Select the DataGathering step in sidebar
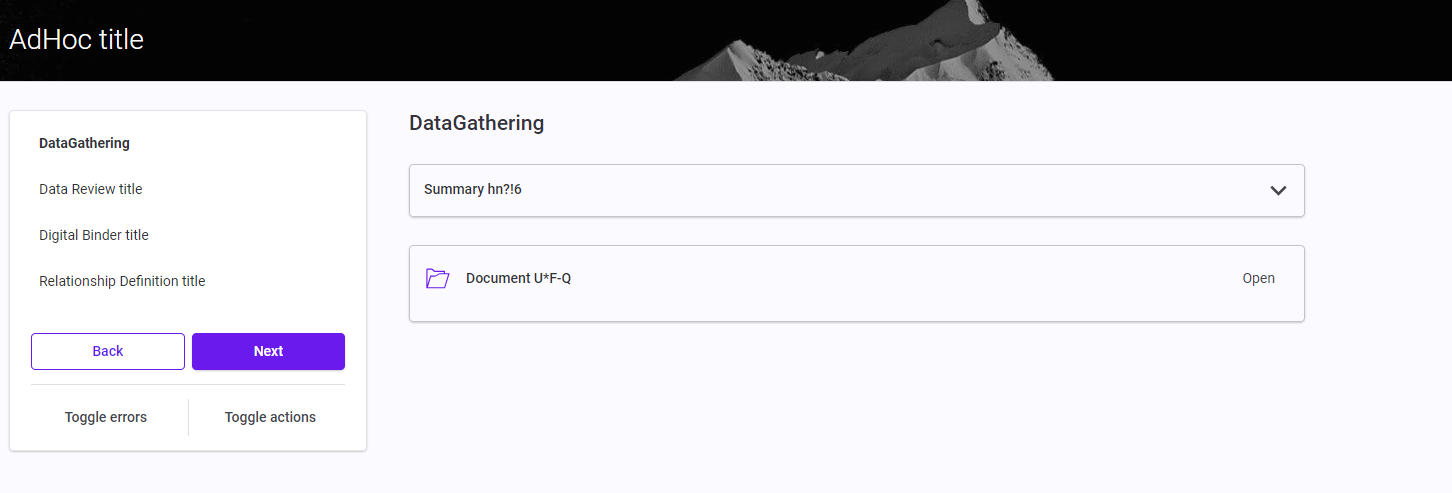The width and height of the screenshot is (1452, 493). tap(84, 143)
